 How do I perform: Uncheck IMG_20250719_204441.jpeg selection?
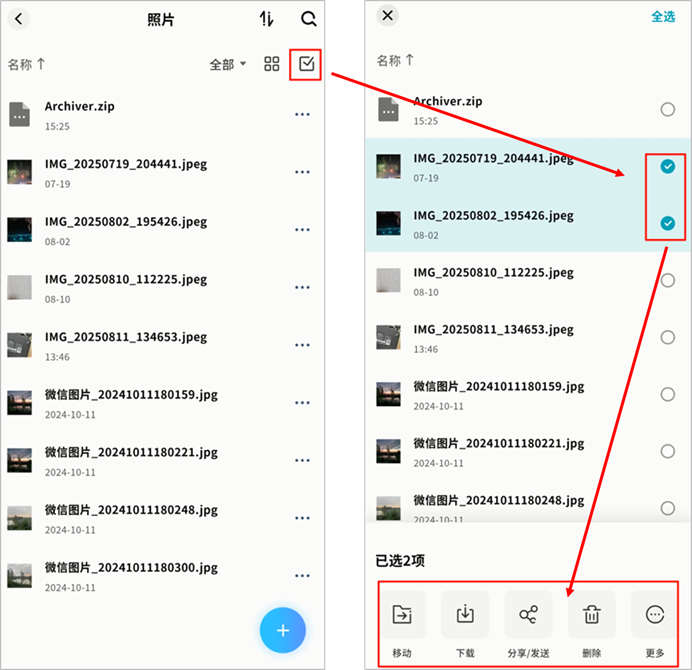[668, 167]
